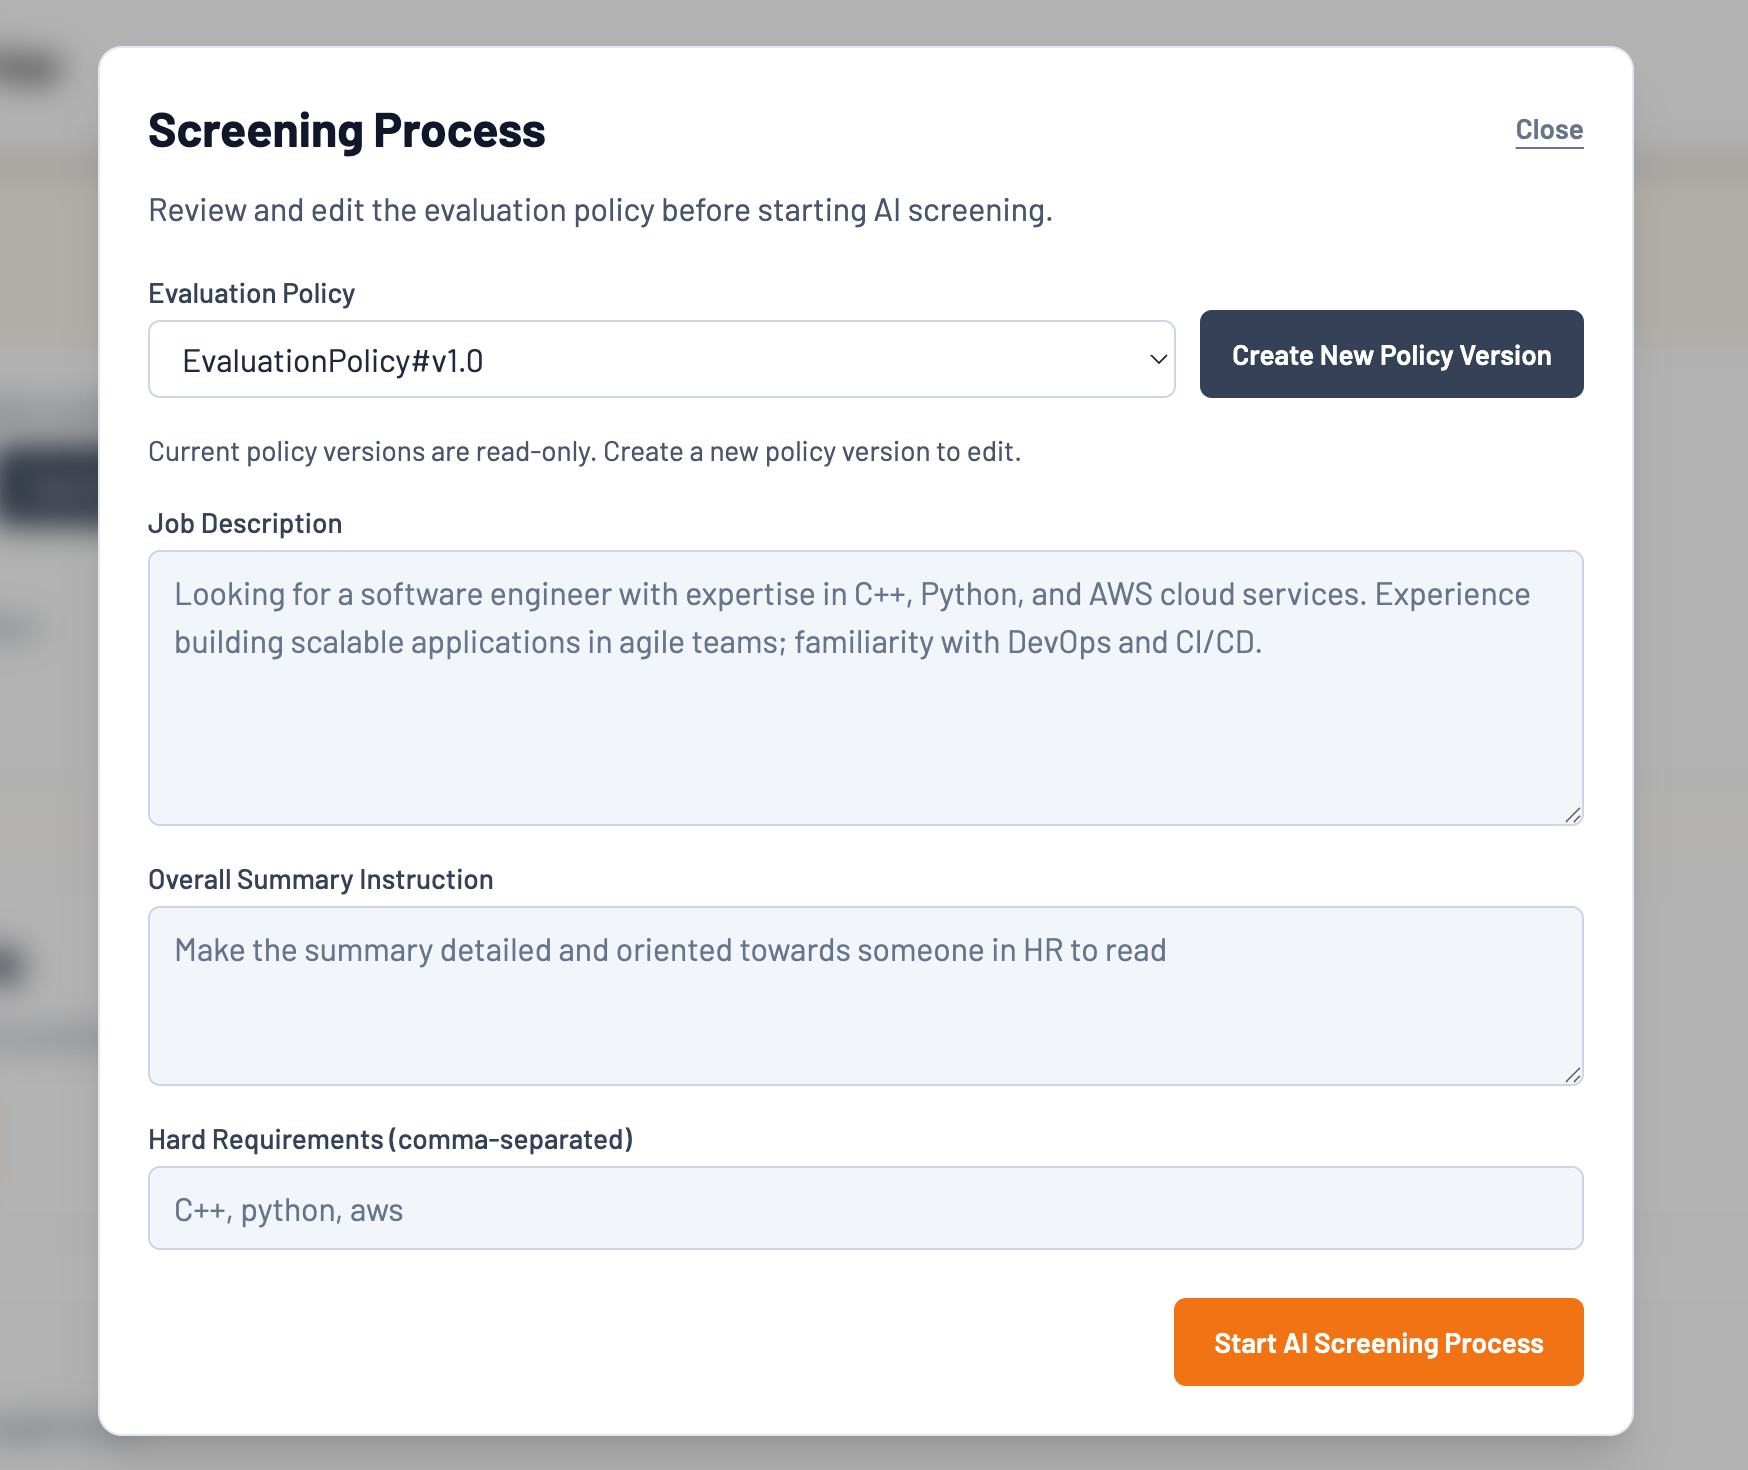Grab the Job Description resize handle

click(1572, 815)
